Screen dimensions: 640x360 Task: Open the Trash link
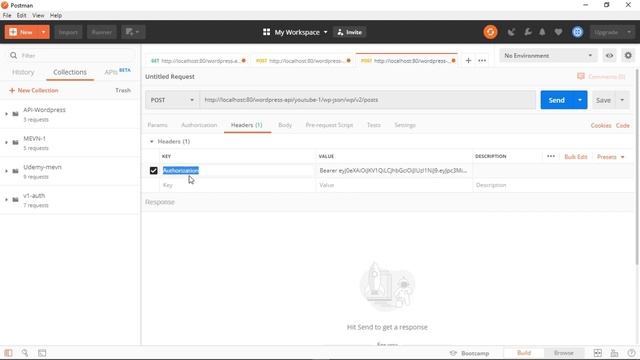coord(123,90)
